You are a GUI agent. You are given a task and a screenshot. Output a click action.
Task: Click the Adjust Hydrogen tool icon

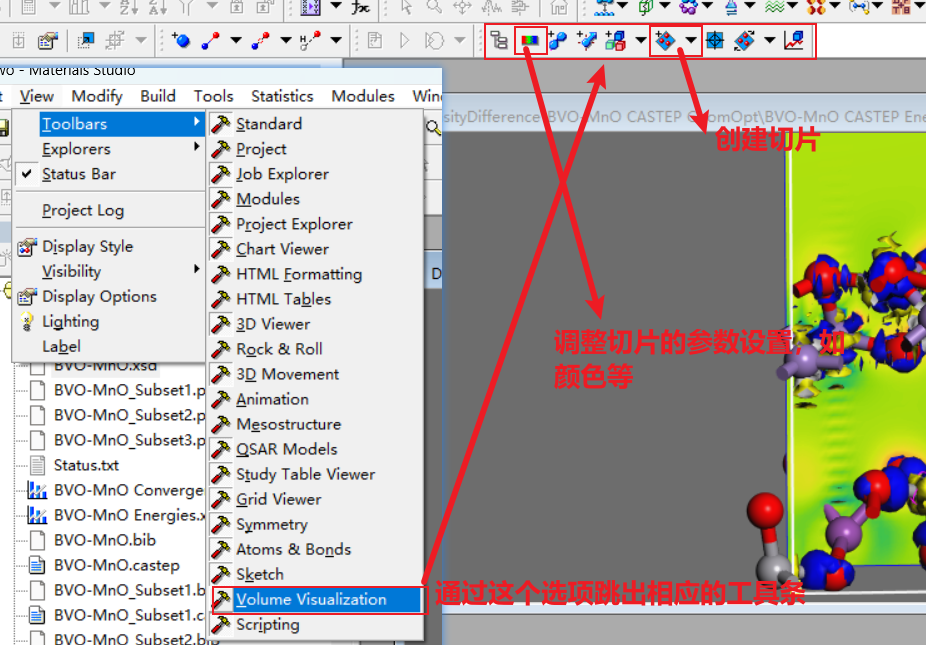(310, 40)
